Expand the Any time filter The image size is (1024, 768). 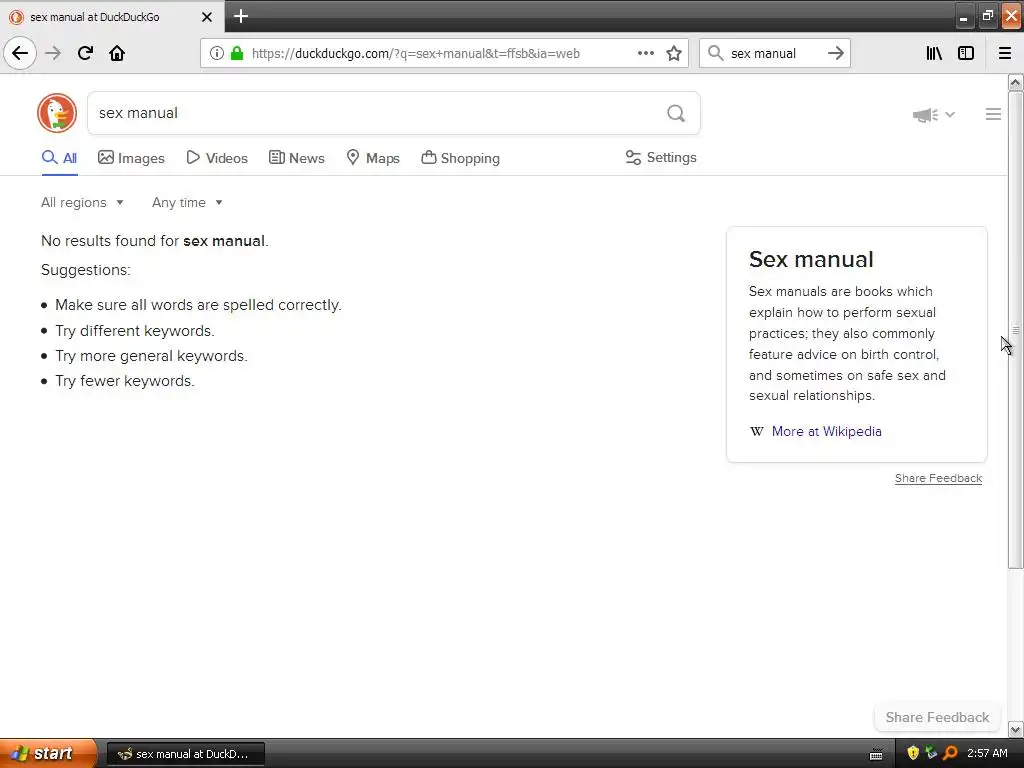tap(187, 202)
